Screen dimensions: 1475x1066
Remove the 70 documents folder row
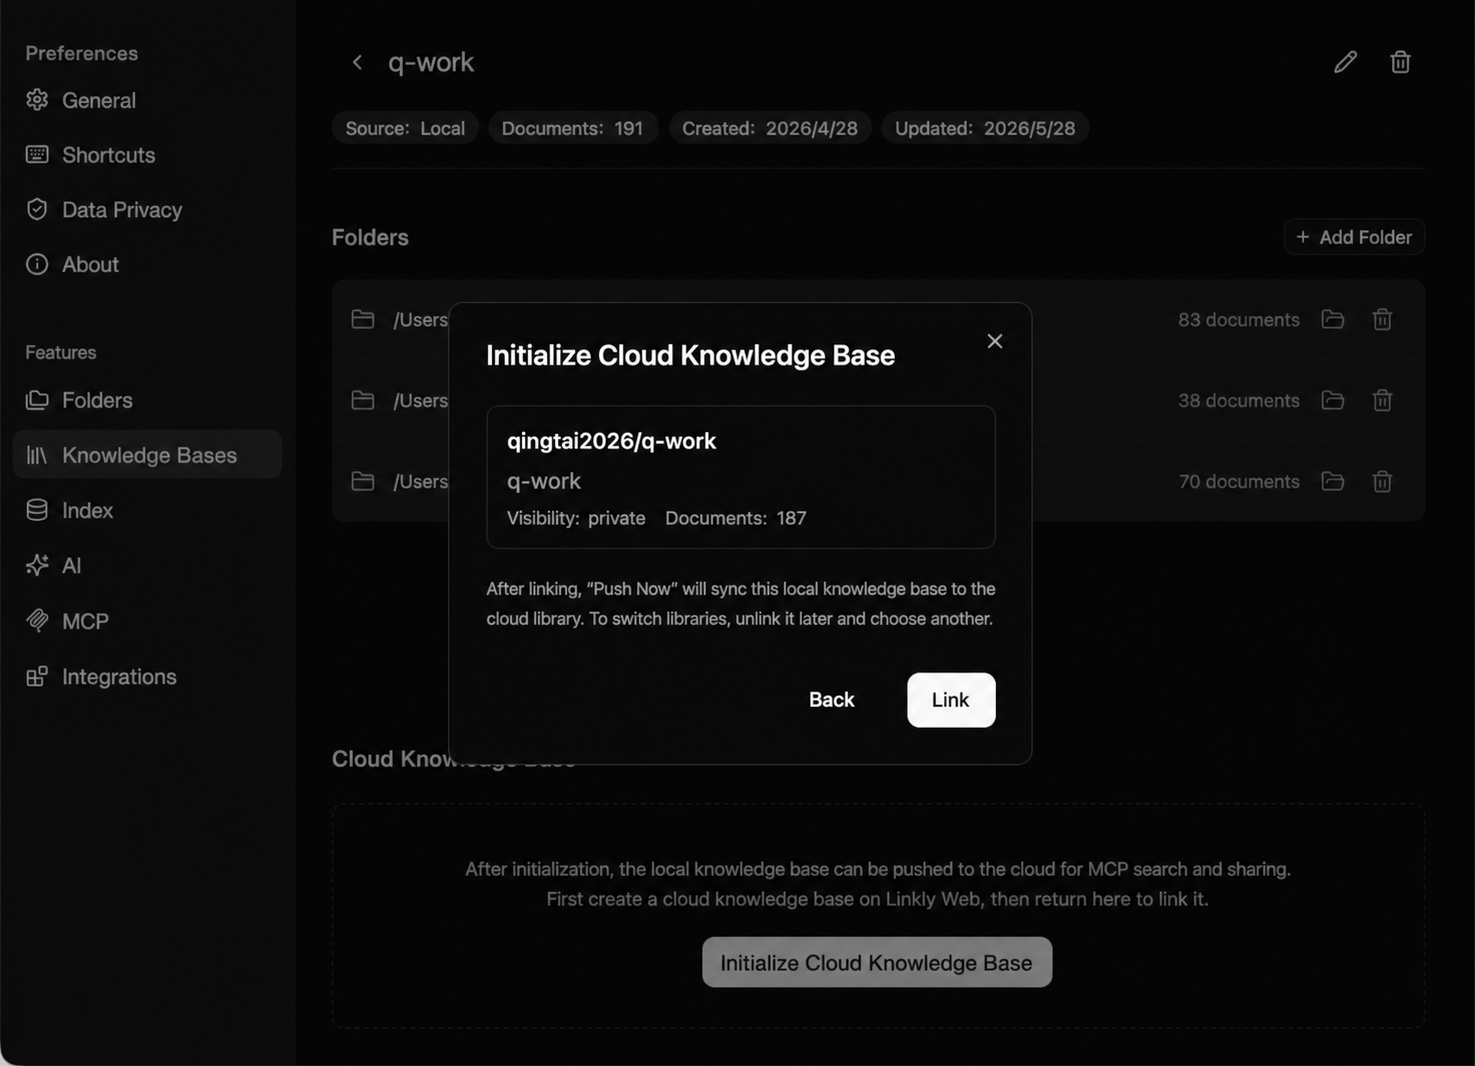coord(1382,481)
